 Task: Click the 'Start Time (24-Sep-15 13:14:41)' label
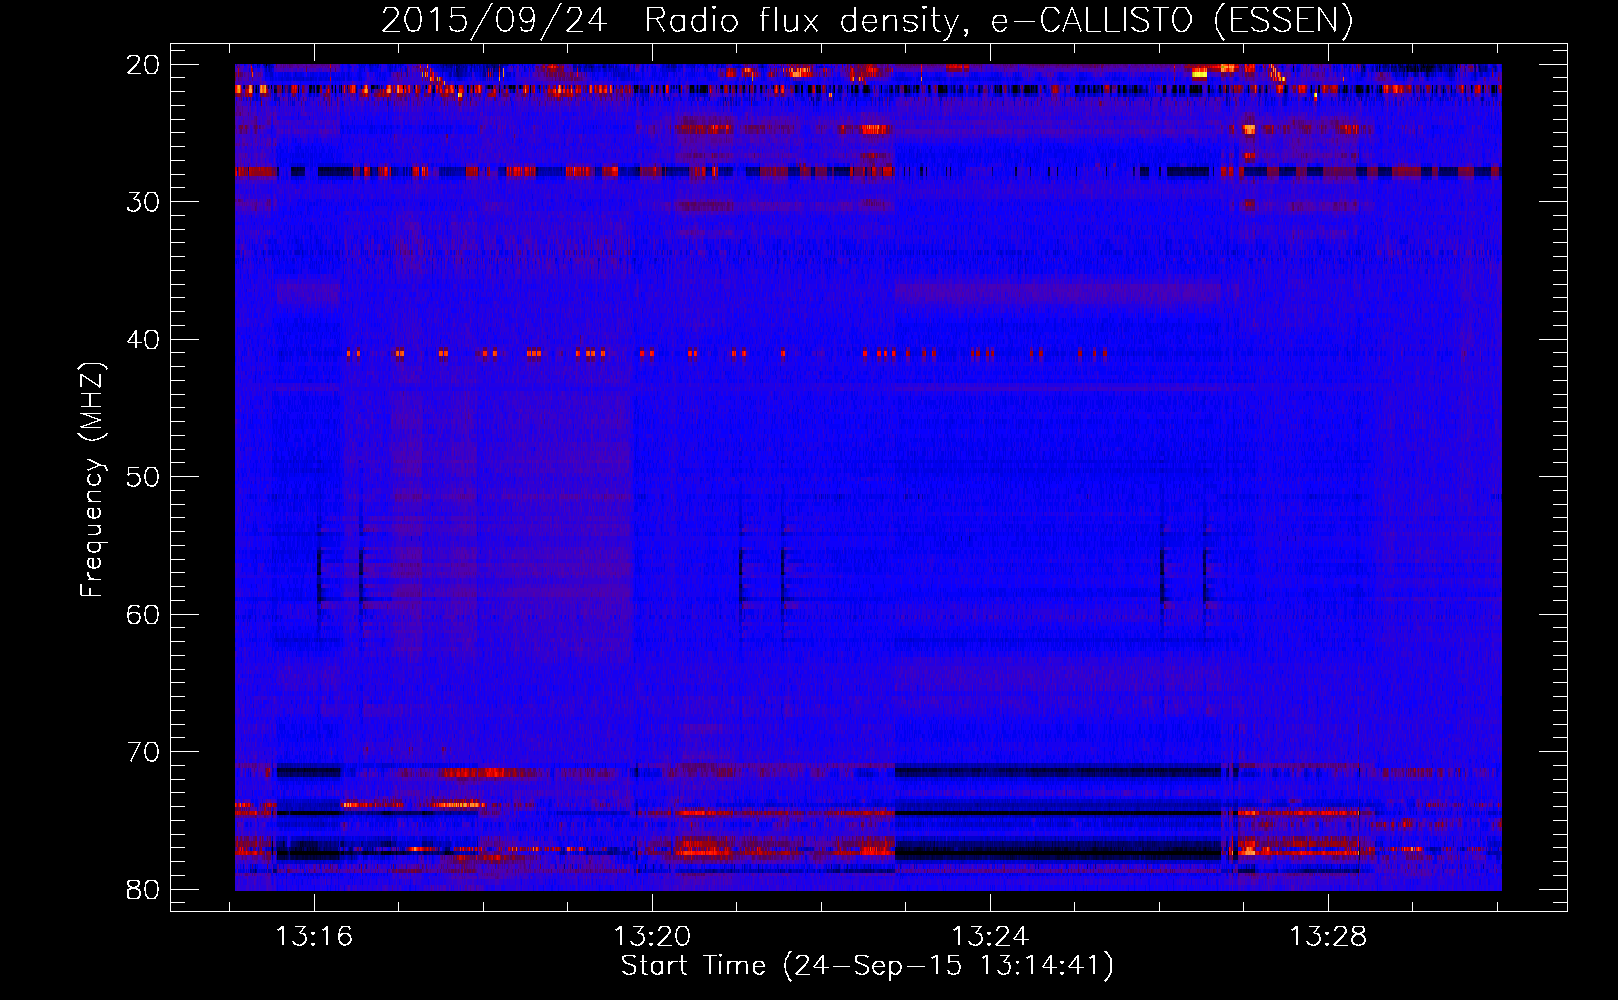pyautogui.click(x=867, y=966)
